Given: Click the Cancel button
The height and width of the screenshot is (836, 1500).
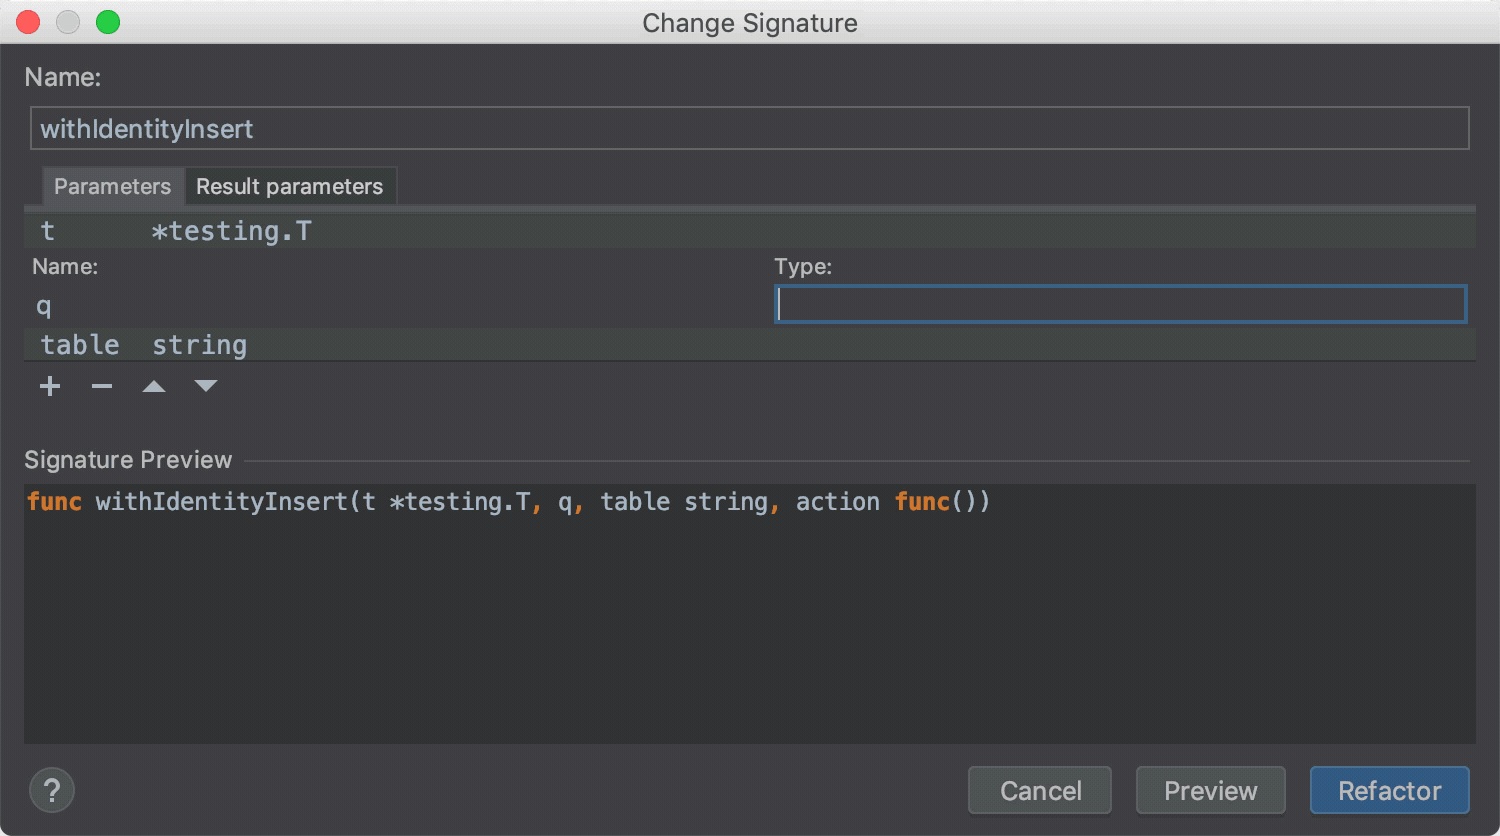Looking at the screenshot, I should [x=1040, y=790].
